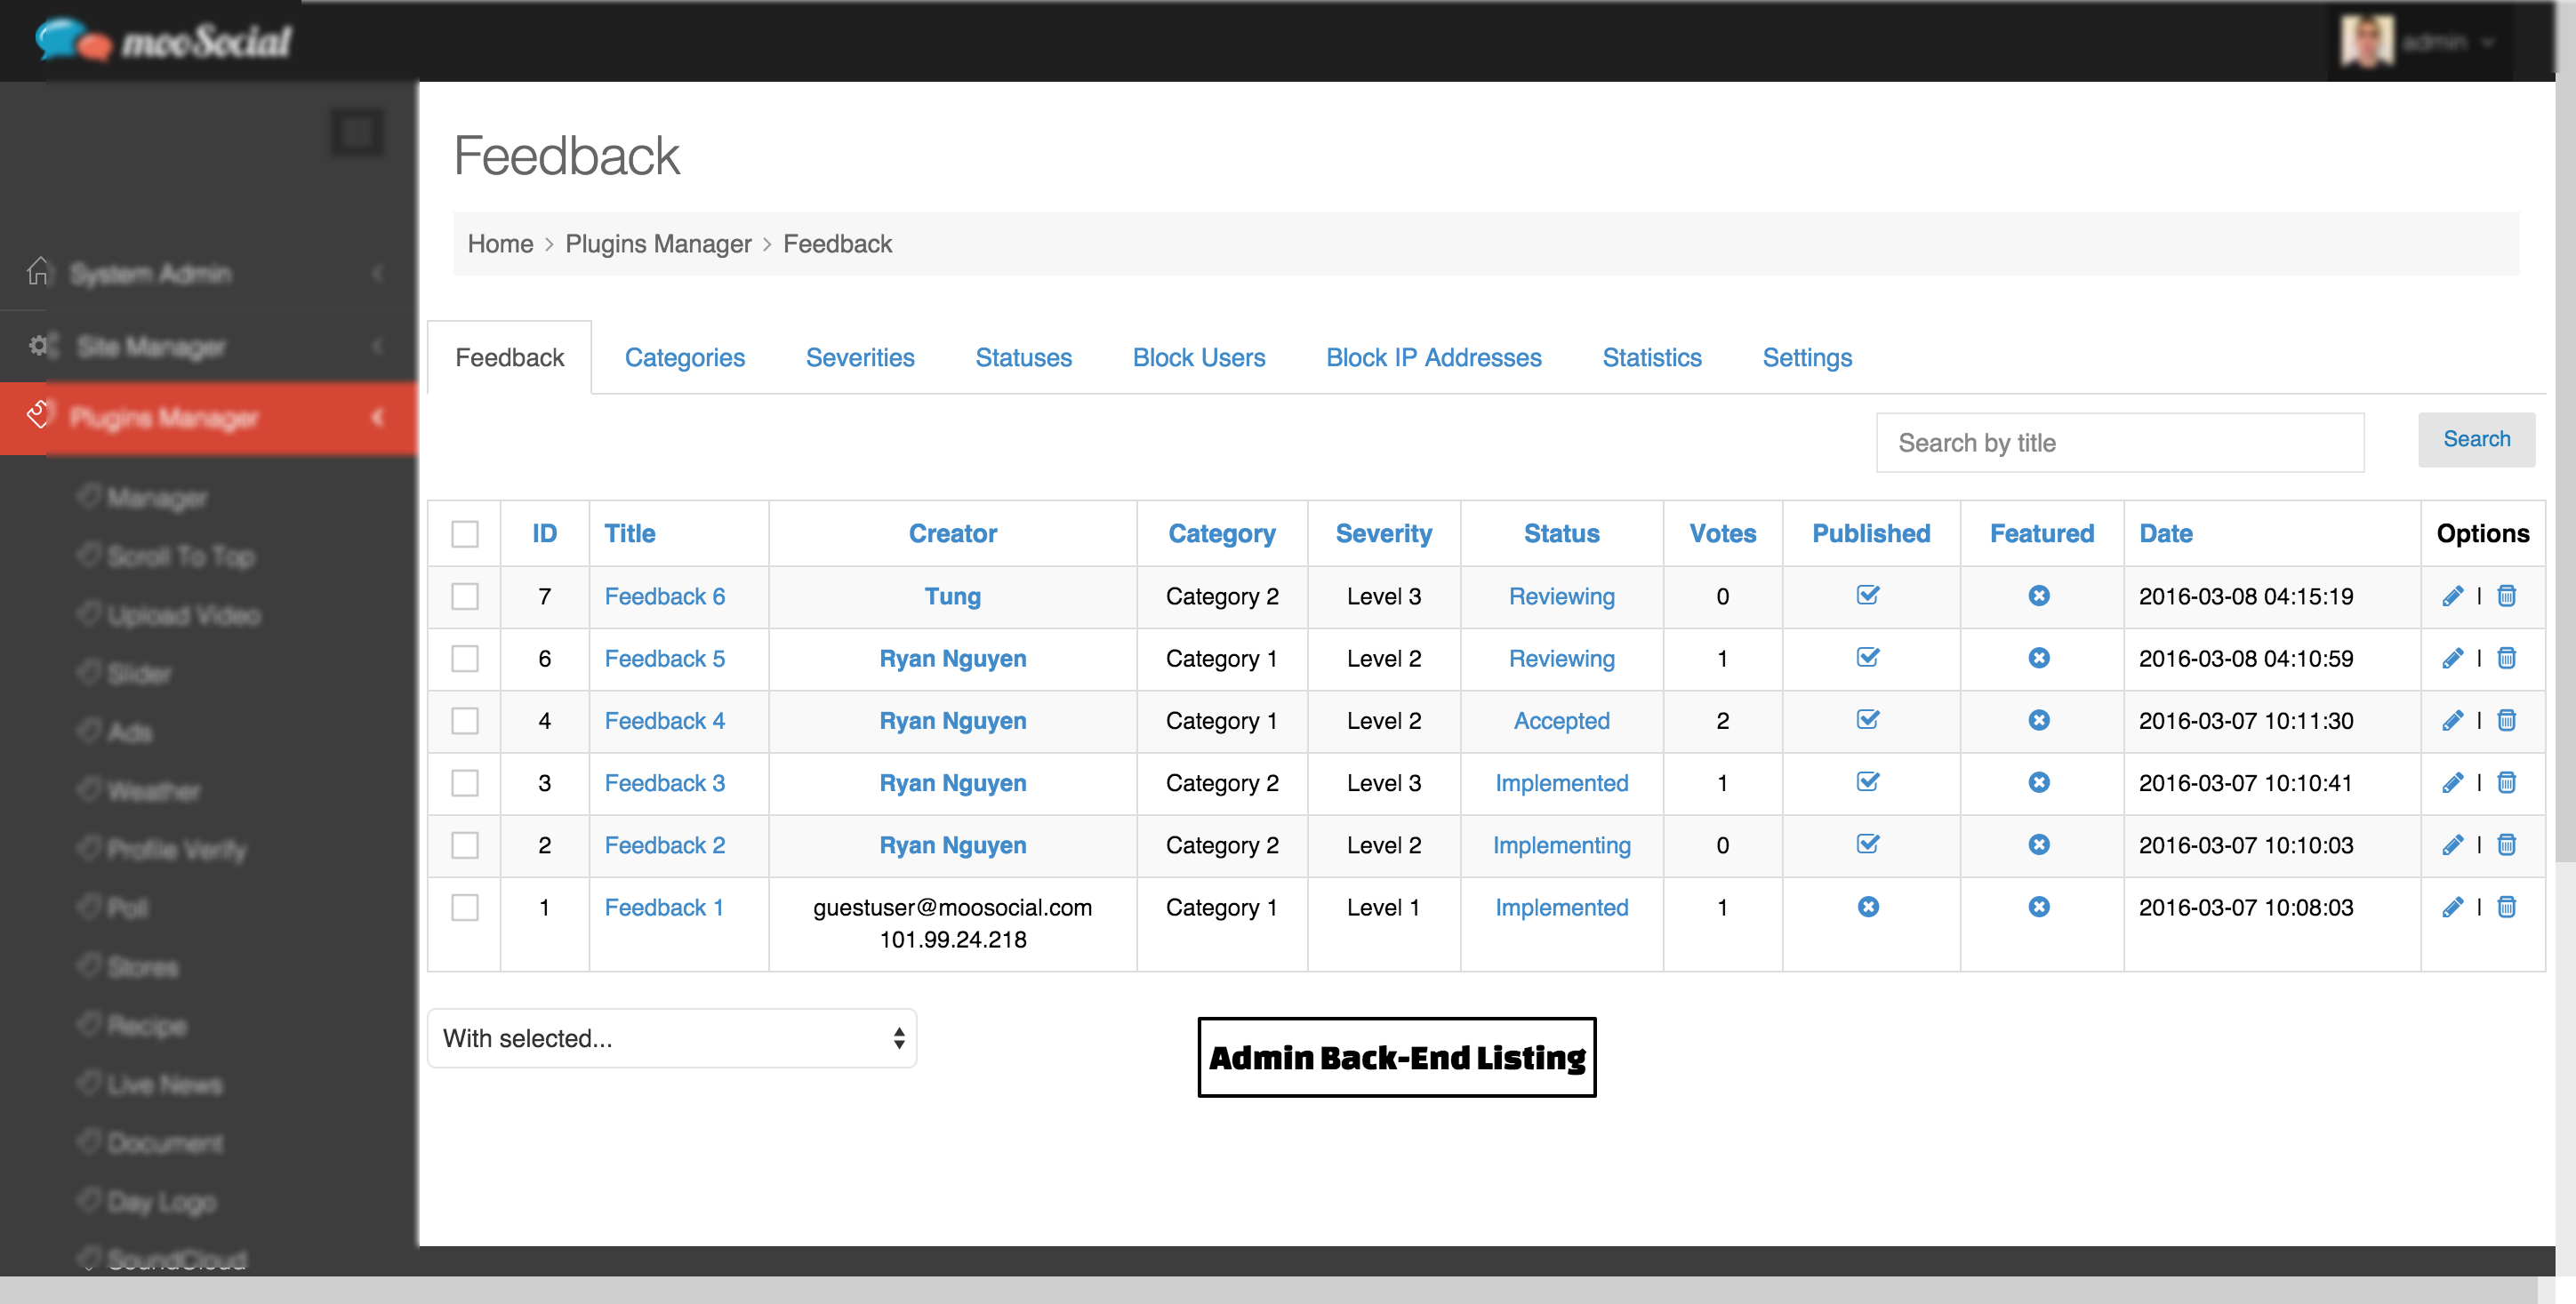This screenshot has width=2576, height=1304.
Task: Sort table by Date column
Action: point(2166,533)
